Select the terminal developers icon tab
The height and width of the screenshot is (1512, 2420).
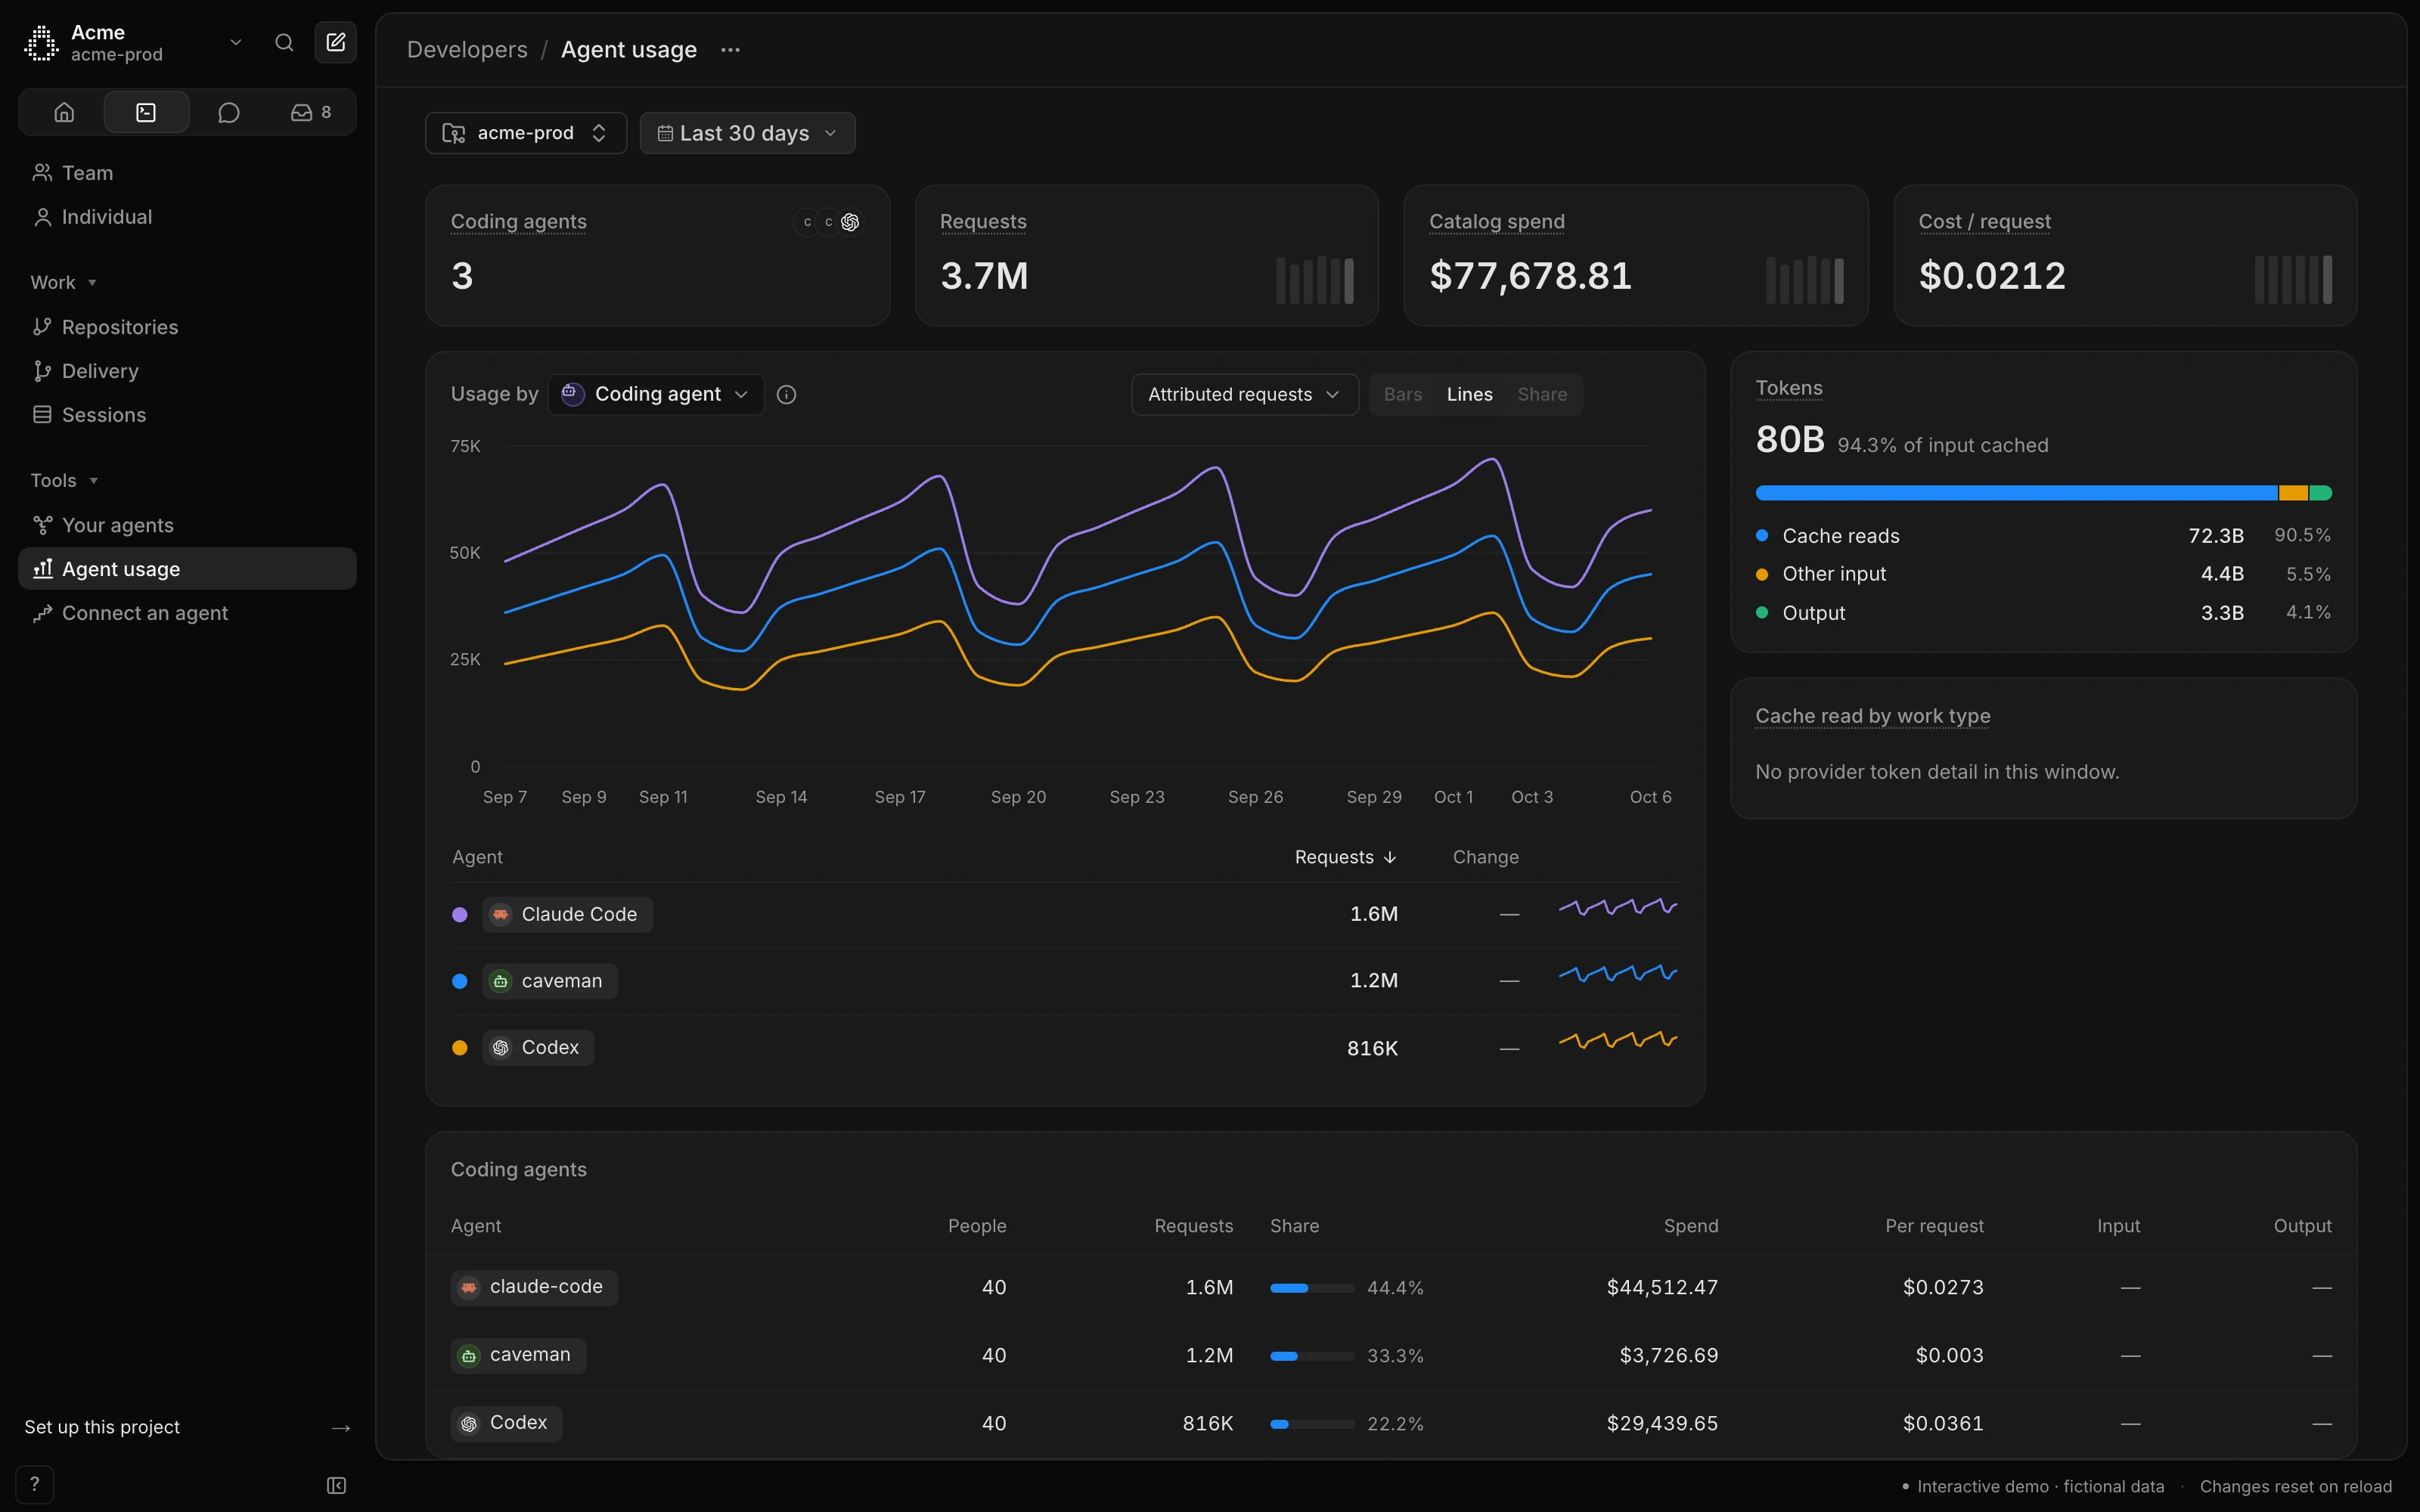tap(146, 112)
